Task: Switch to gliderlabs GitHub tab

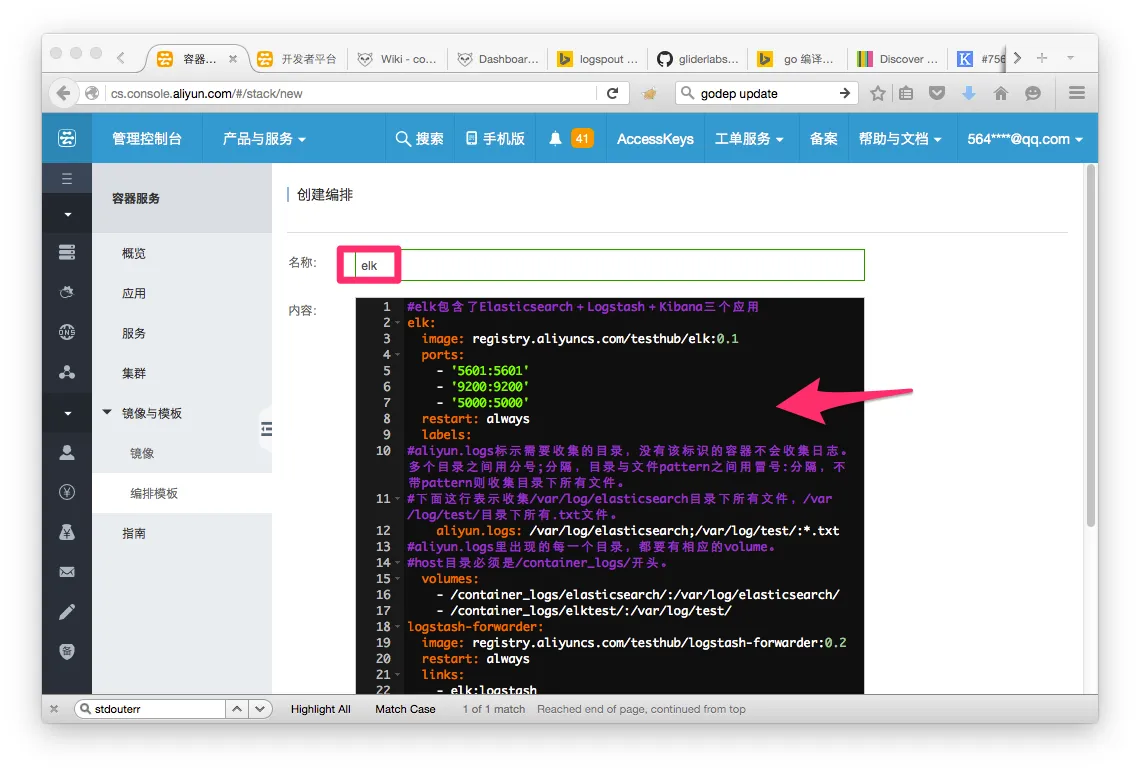Action: [x=698, y=59]
